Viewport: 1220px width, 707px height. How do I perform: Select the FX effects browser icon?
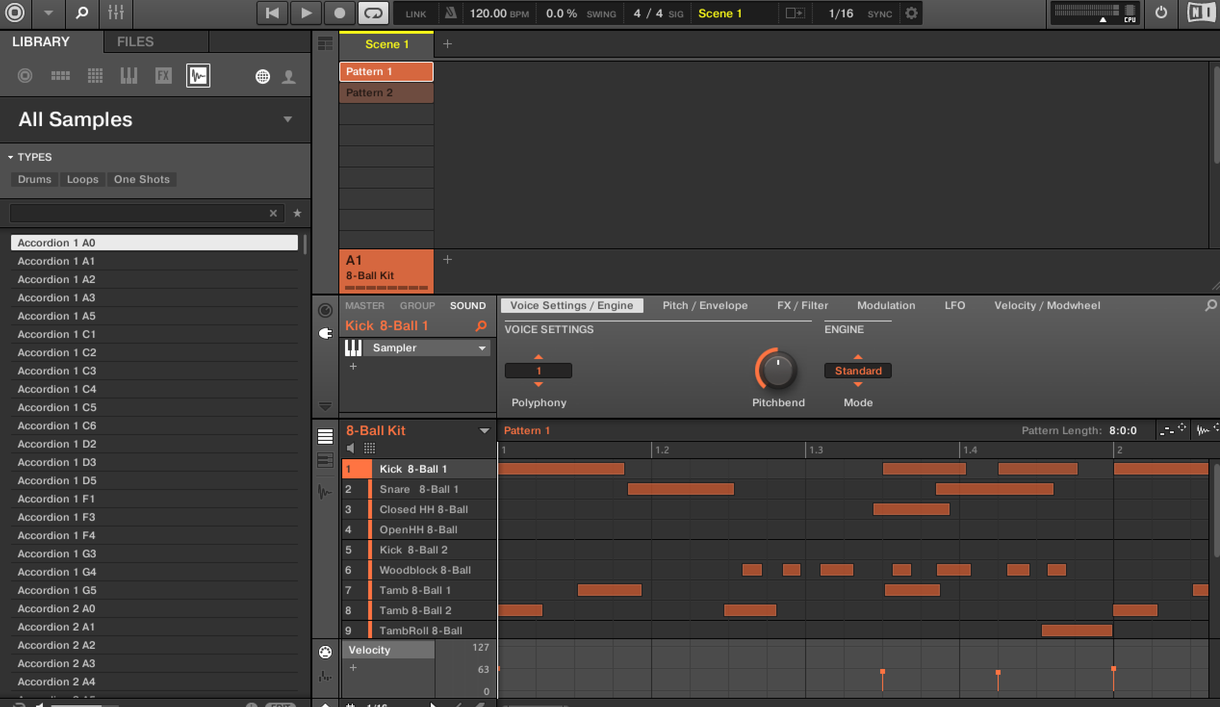(163, 76)
